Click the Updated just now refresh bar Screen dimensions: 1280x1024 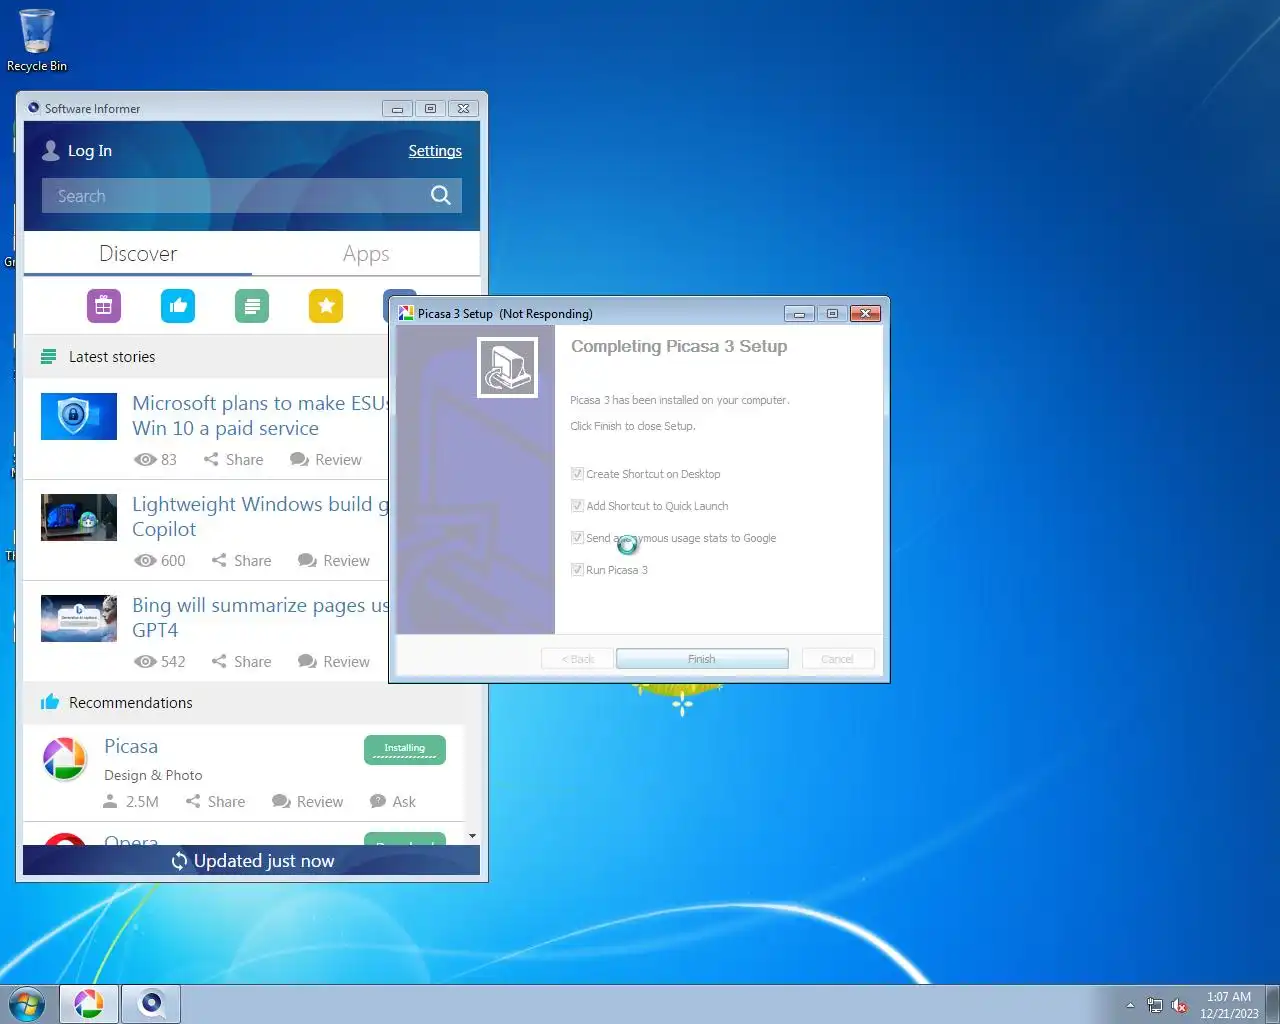tap(252, 861)
